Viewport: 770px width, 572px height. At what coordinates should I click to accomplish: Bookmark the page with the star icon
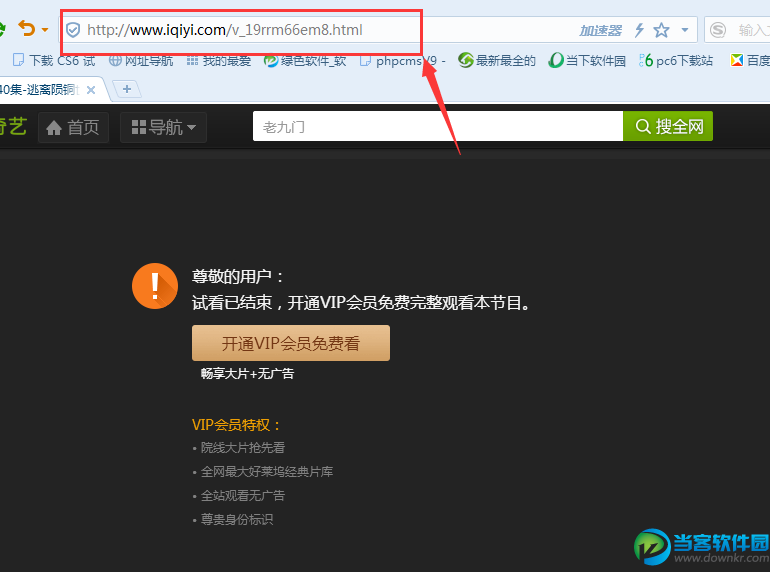coord(661,30)
